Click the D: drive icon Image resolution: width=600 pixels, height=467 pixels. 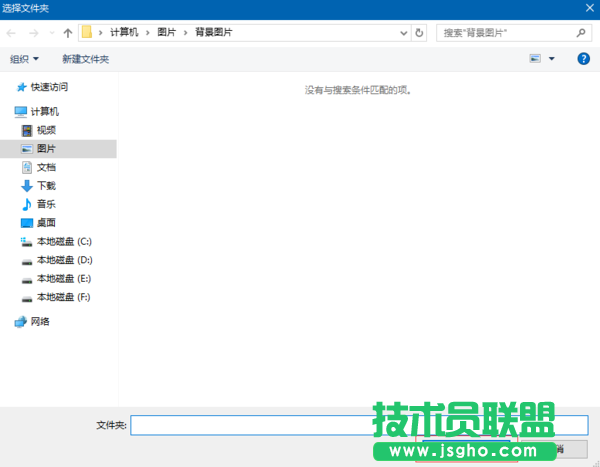pos(27,262)
